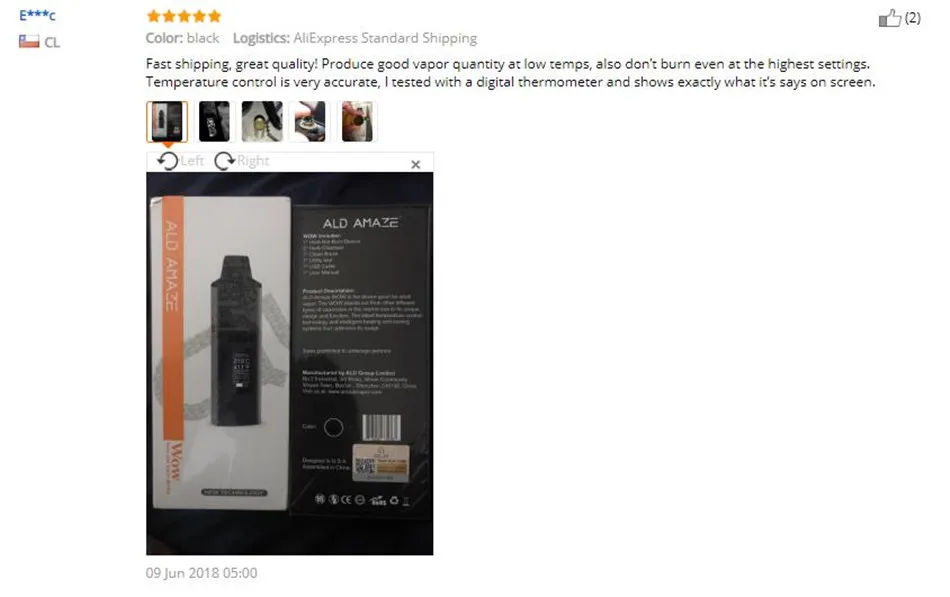950x597 pixels.
Task: Click the enlarged ALD AMAZE box photo
Action: point(290,363)
